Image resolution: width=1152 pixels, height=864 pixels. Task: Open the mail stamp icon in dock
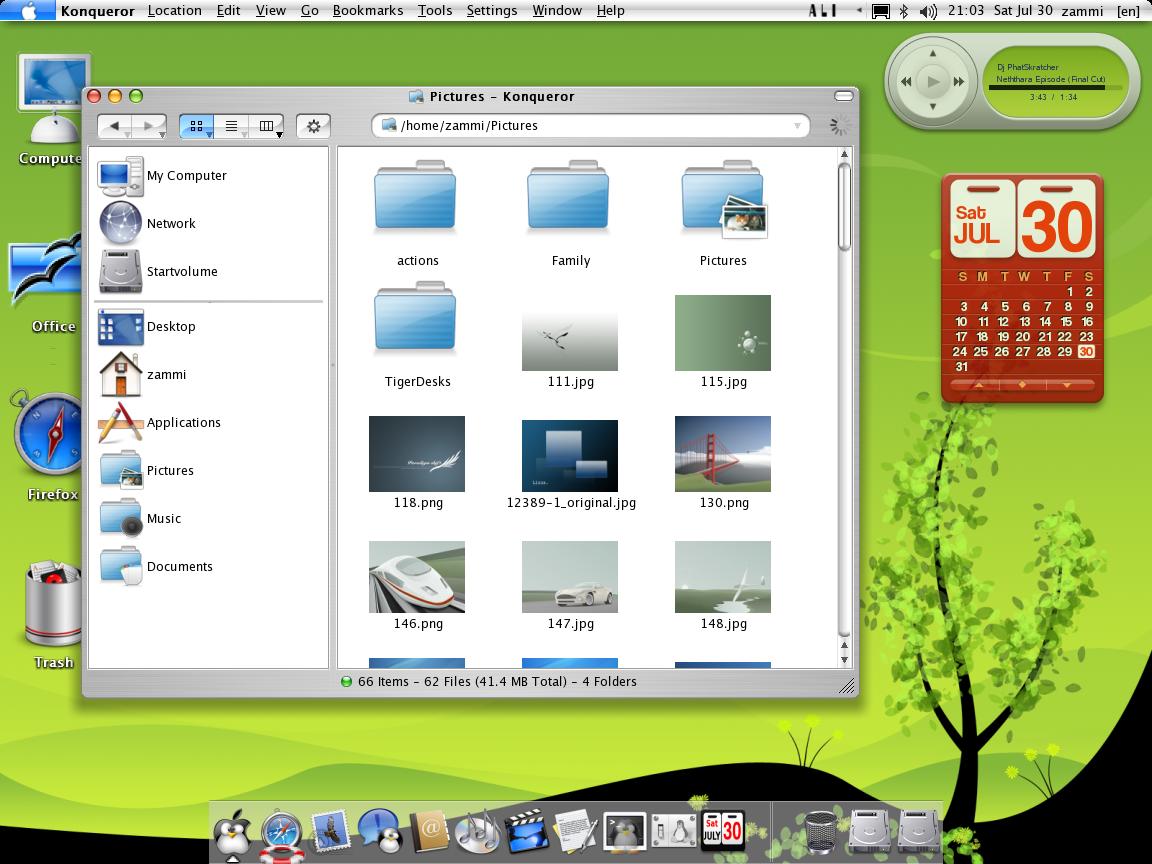329,834
